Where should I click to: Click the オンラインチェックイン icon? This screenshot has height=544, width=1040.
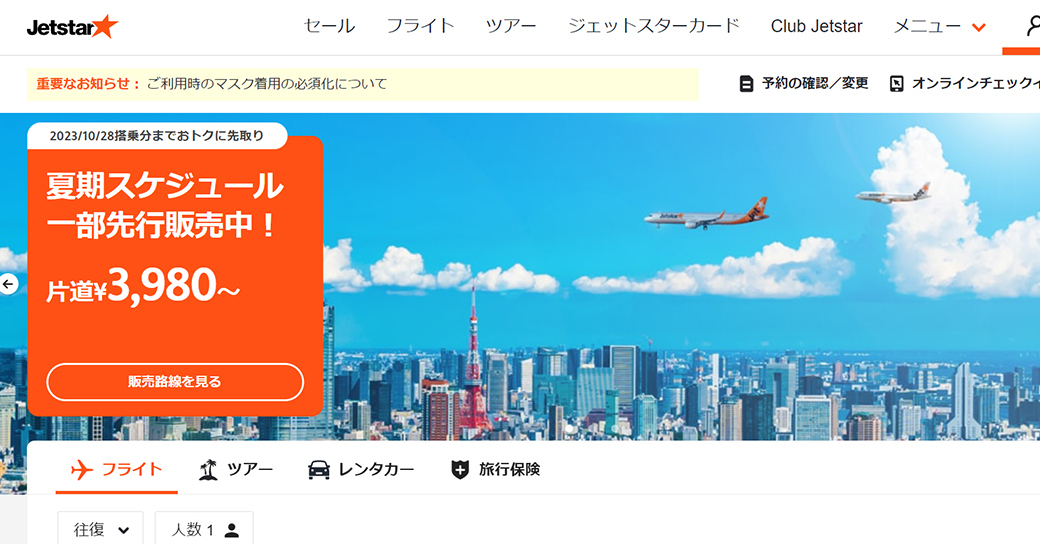coord(896,84)
